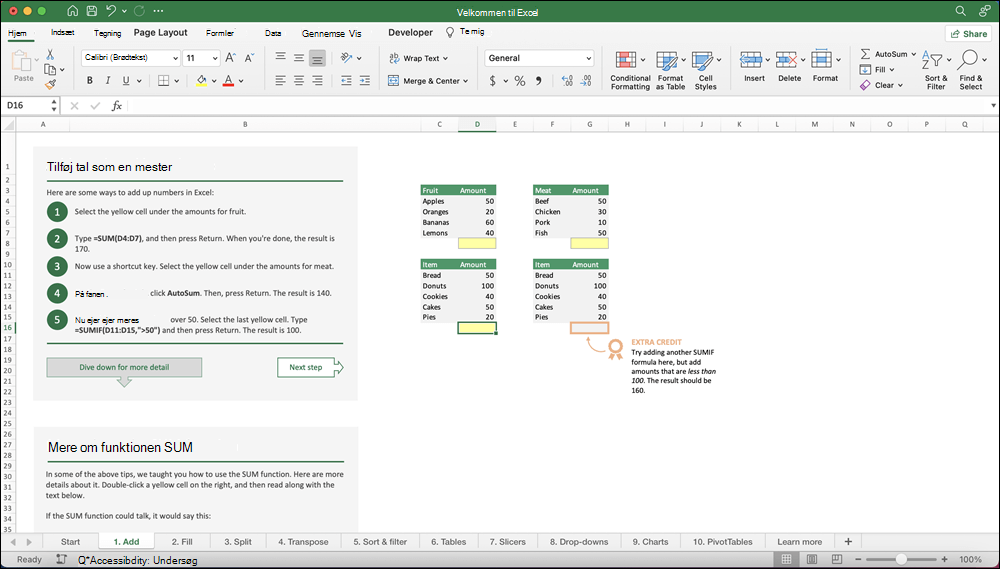Screen dimensions: 1000x569
Task: Expand the formula bar
Action: click(993, 105)
